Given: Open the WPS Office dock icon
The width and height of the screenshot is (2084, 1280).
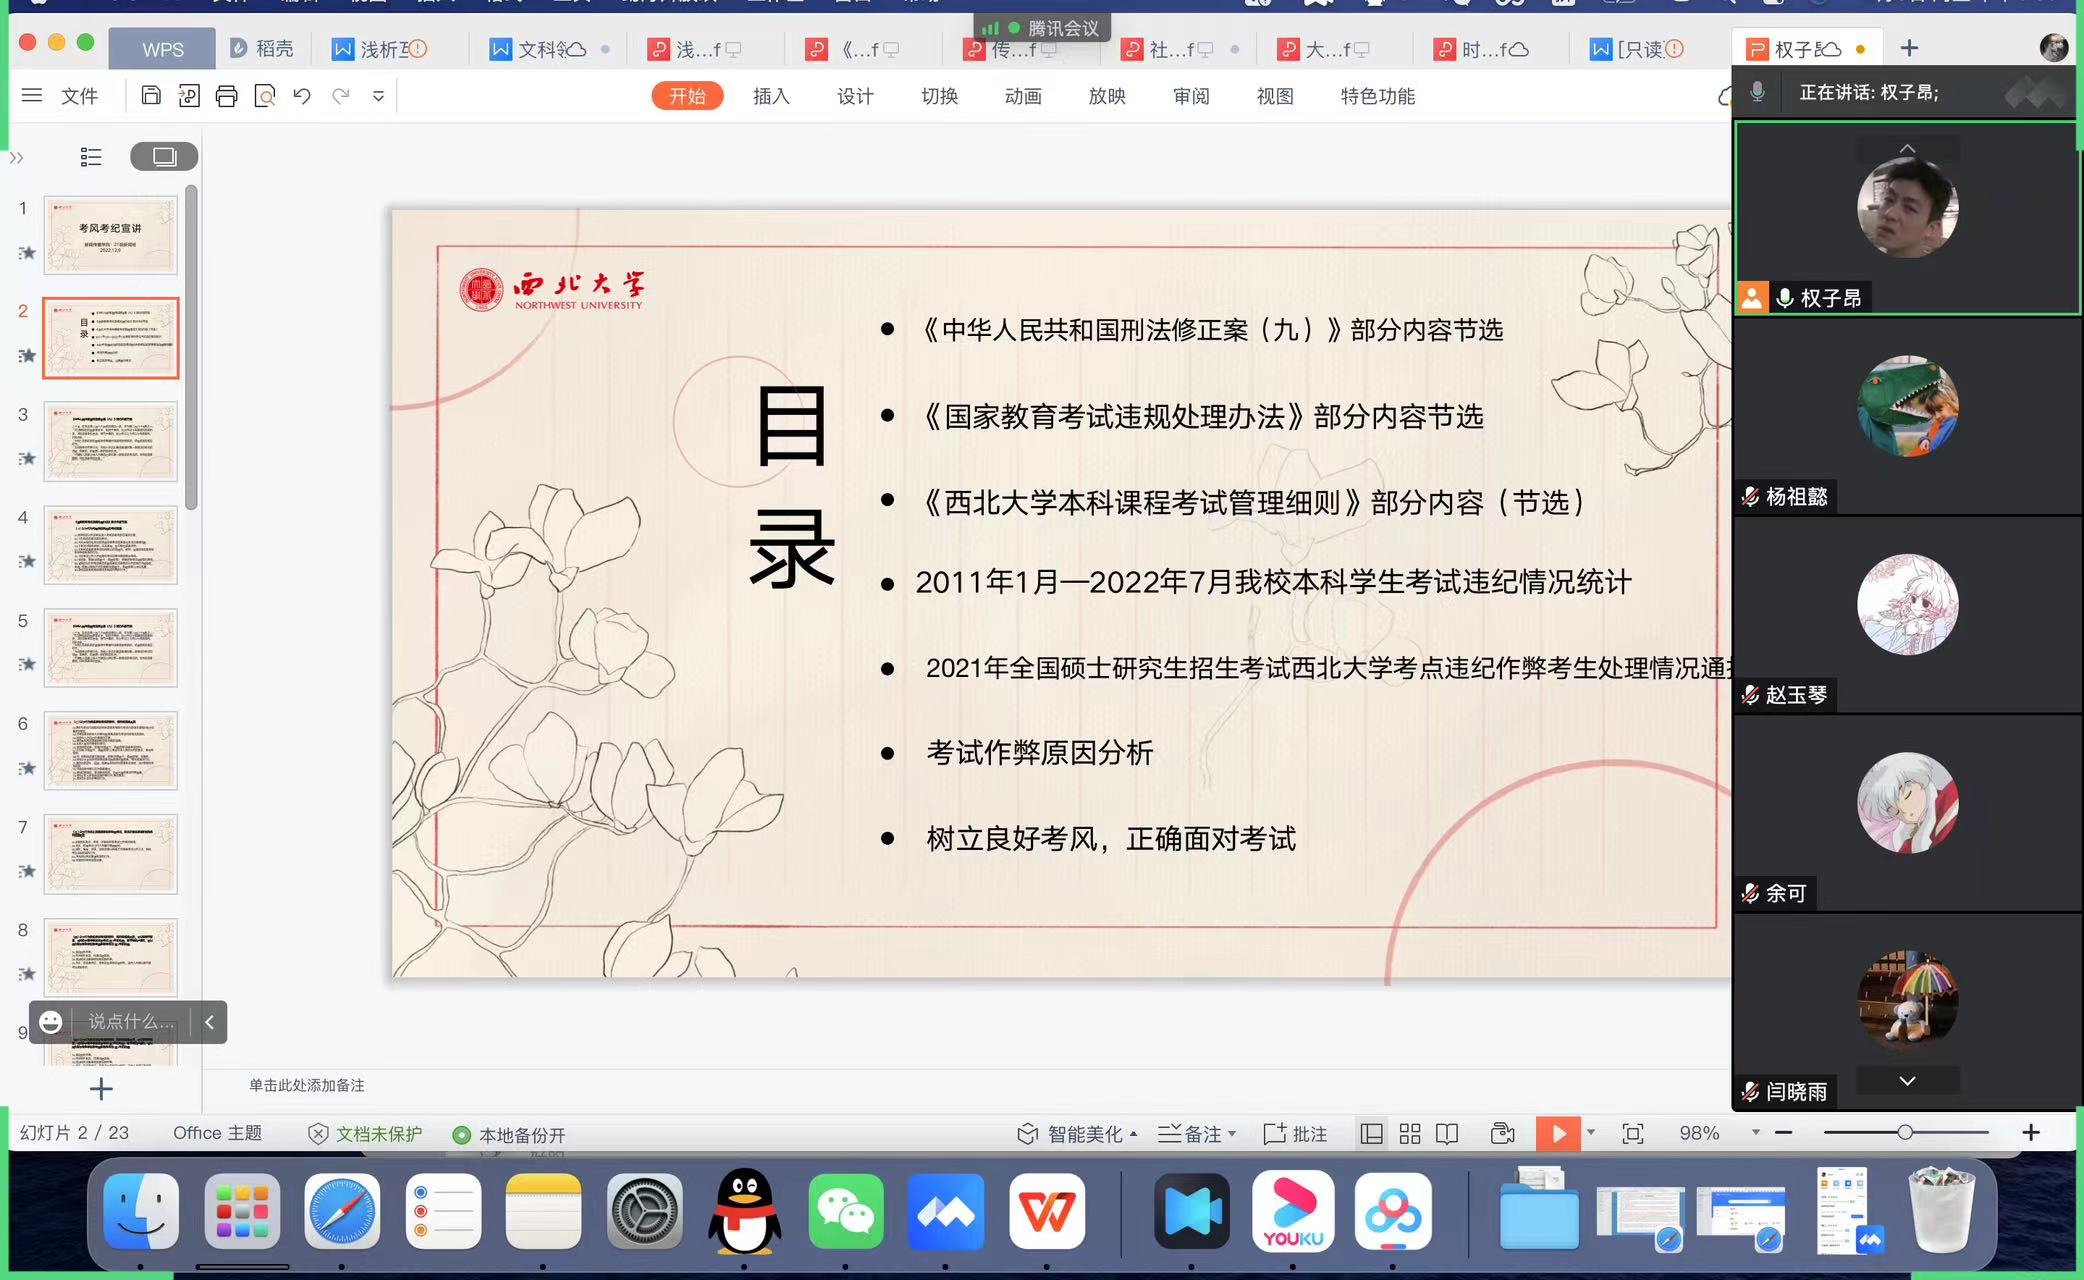Looking at the screenshot, I should point(1046,1212).
